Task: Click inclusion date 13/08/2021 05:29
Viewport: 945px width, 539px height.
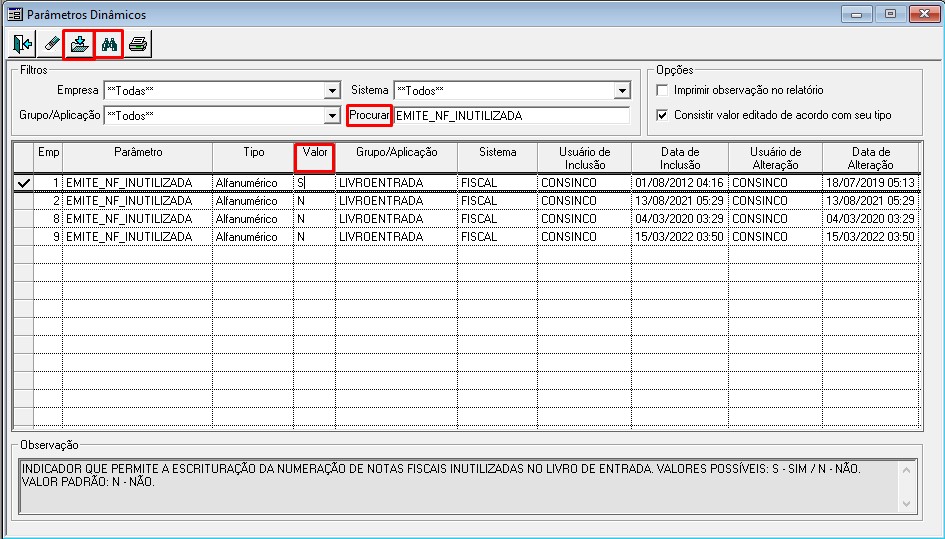Action: tap(680, 201)
